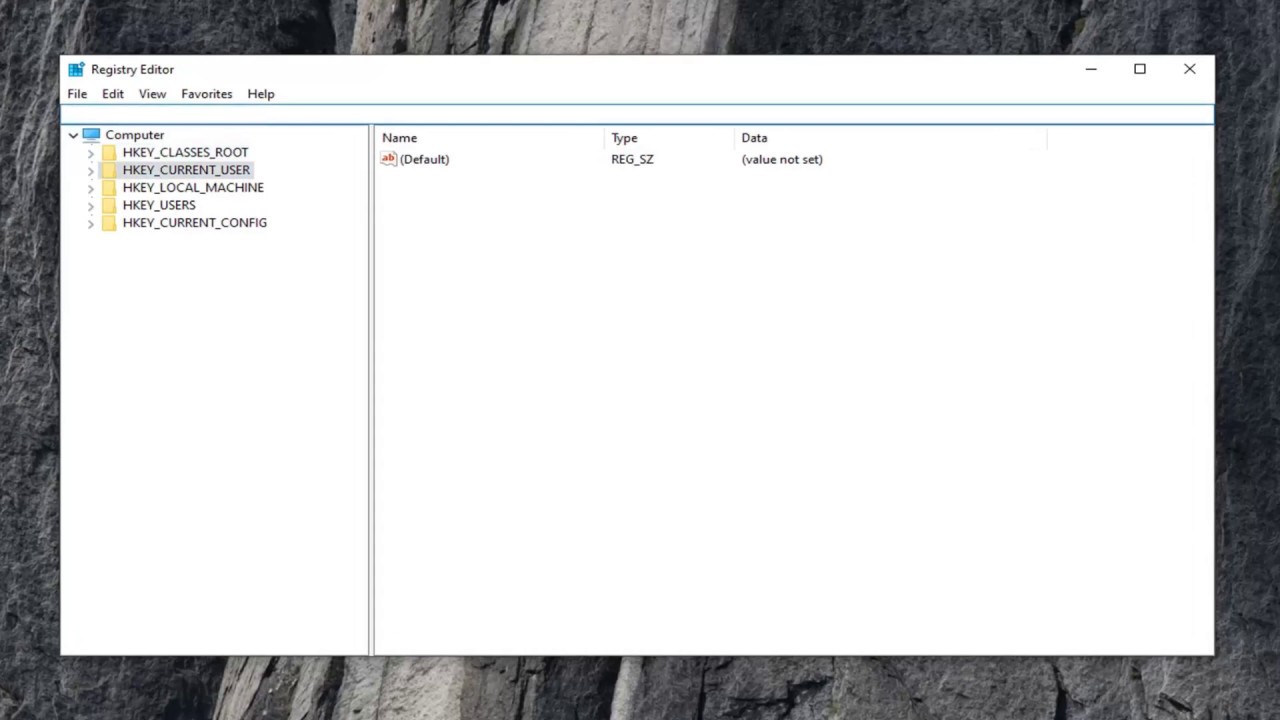Select the HKEY_CLASSES_ROOT label
Viewport: 1280px width, 720px height.
tap(185, 152)
